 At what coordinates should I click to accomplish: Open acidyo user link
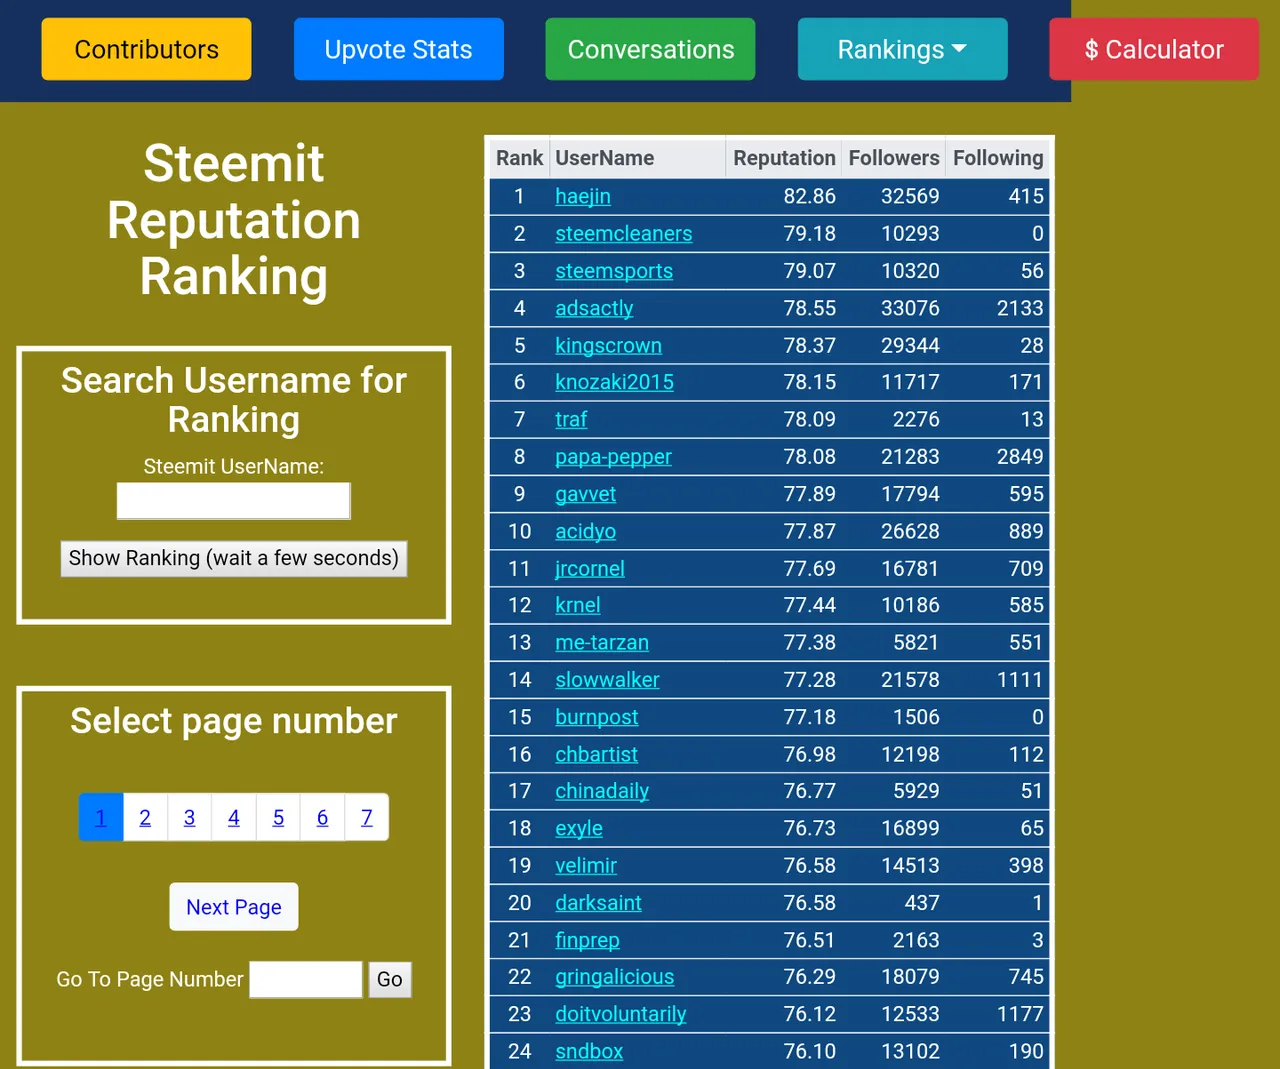pos(585,531)
